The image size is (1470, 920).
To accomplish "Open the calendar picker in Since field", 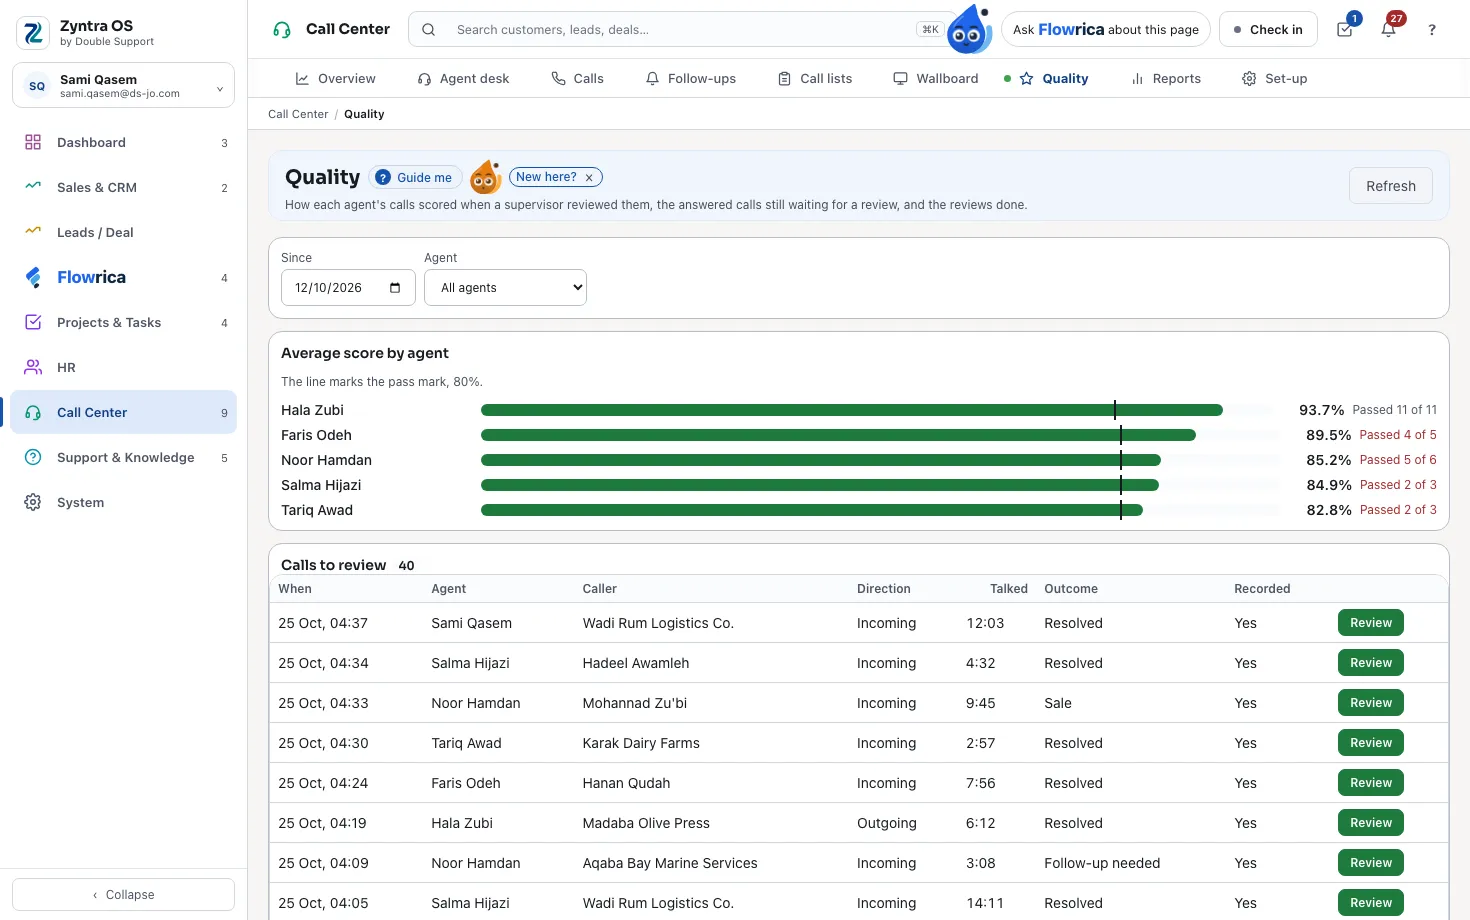I will tap(395, 288).
